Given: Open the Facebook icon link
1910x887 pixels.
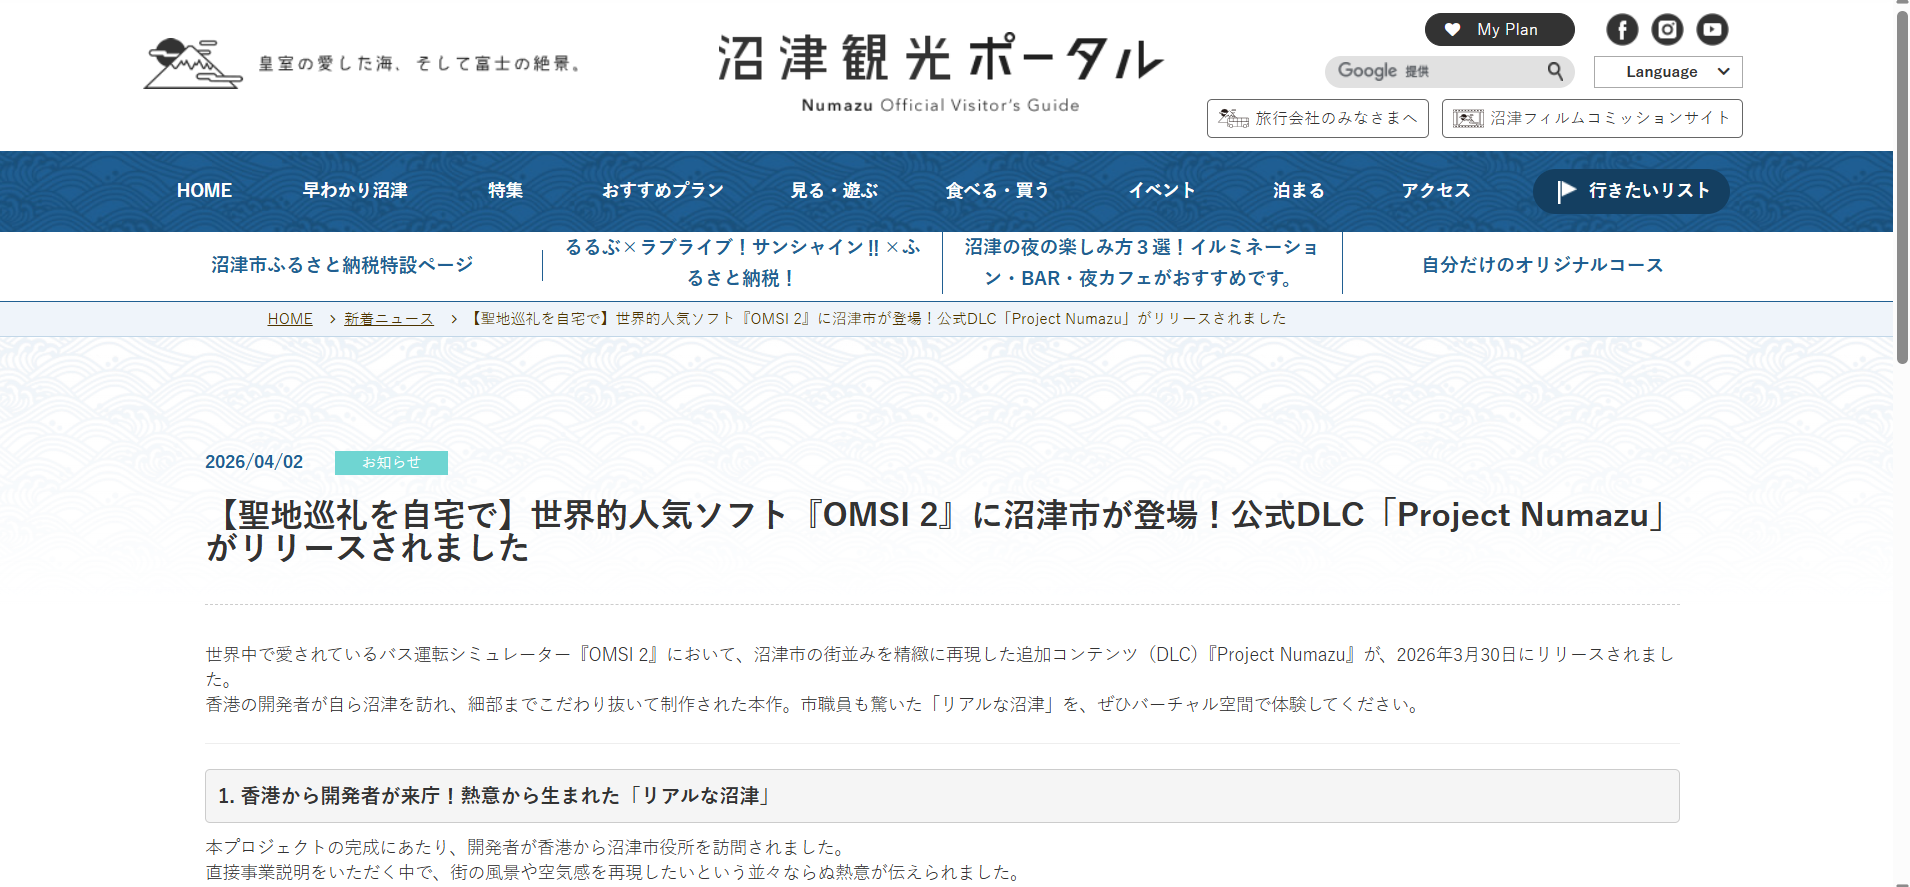Looking at the screenshot, I should pyautogui.click(x=1622, y=30).
